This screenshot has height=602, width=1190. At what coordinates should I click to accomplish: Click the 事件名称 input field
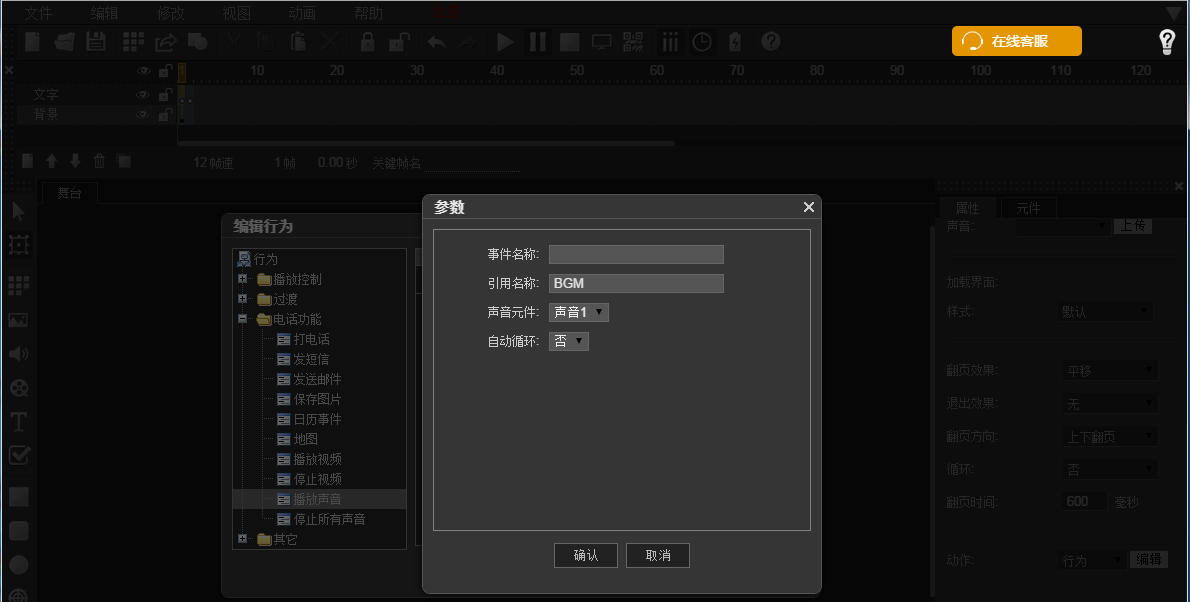pos(635,254)
